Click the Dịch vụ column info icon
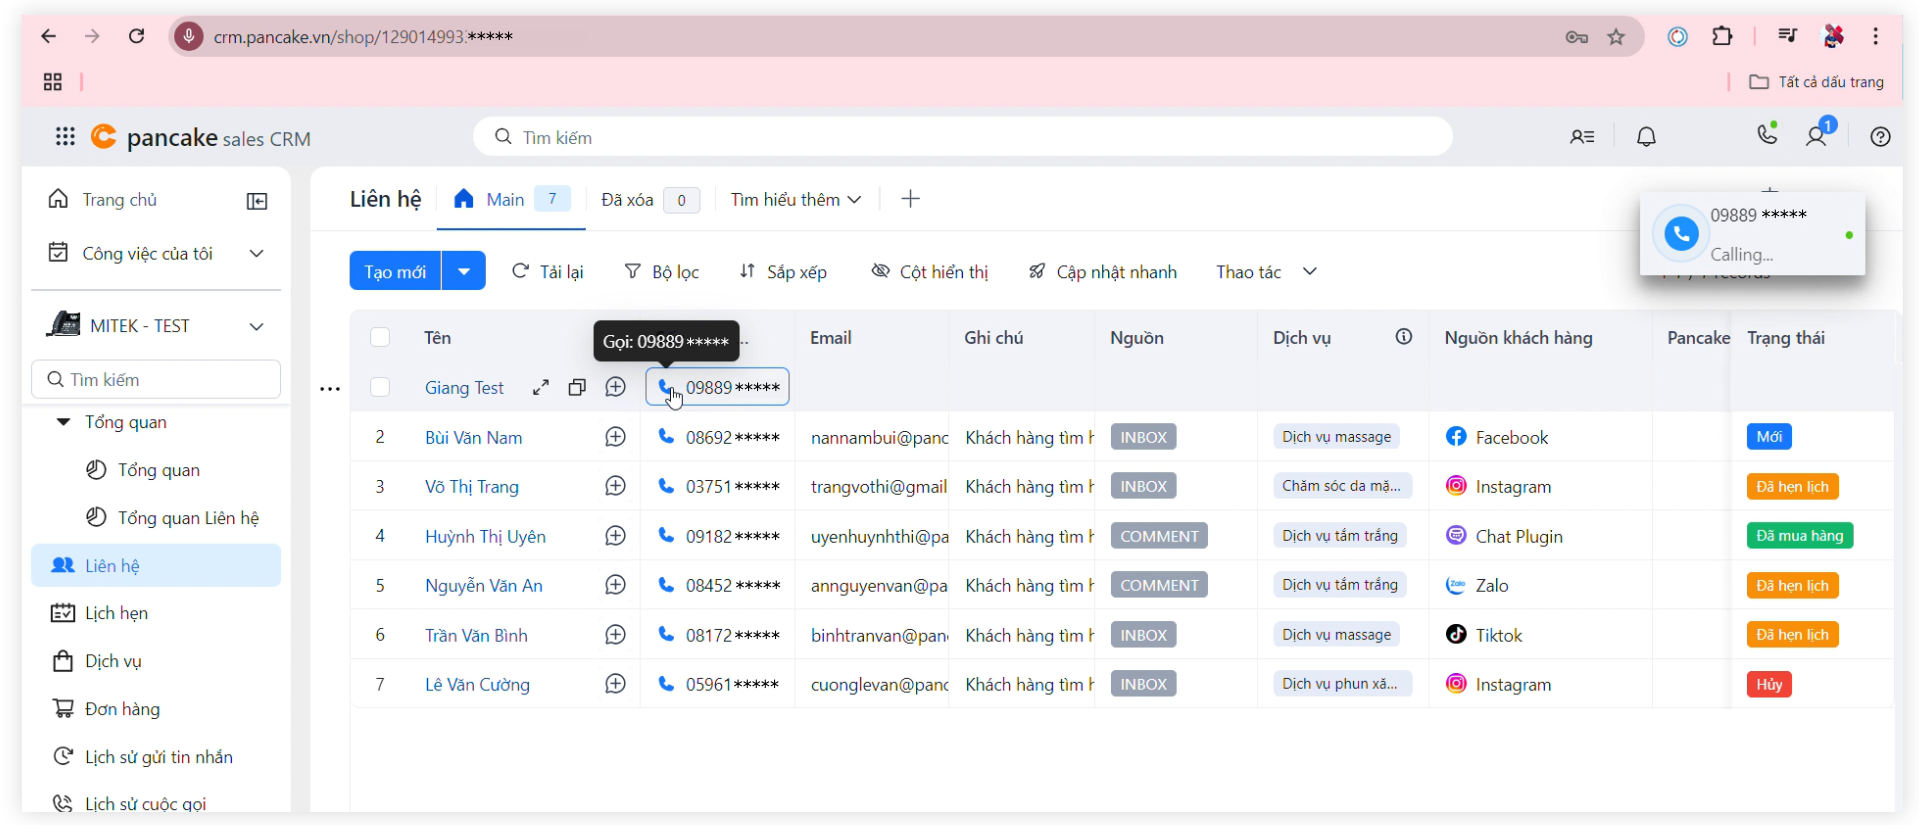1919x825 pixels. 1404,337
